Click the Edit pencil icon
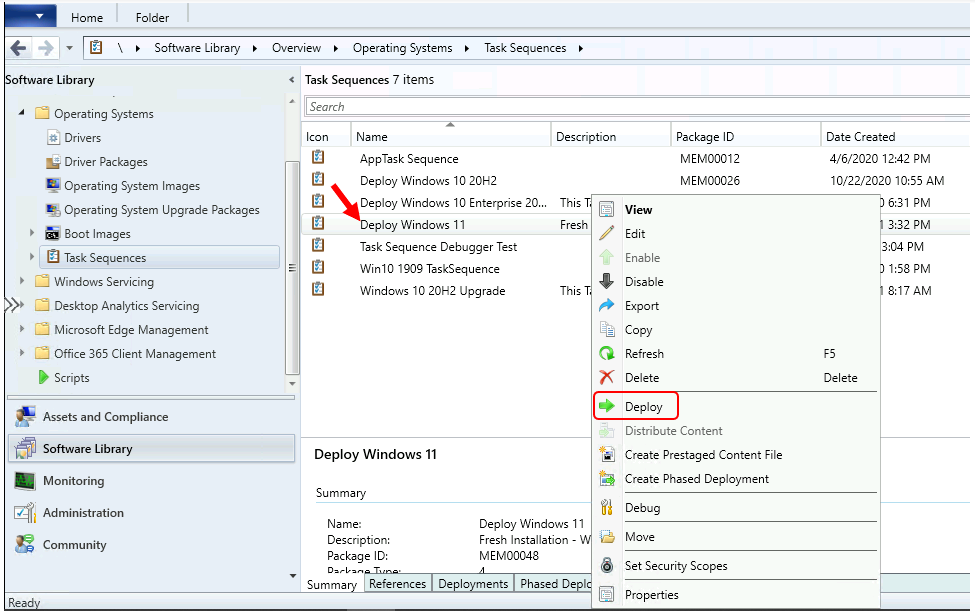This screenshot has height=616, width=975. (x=606, y=233)
